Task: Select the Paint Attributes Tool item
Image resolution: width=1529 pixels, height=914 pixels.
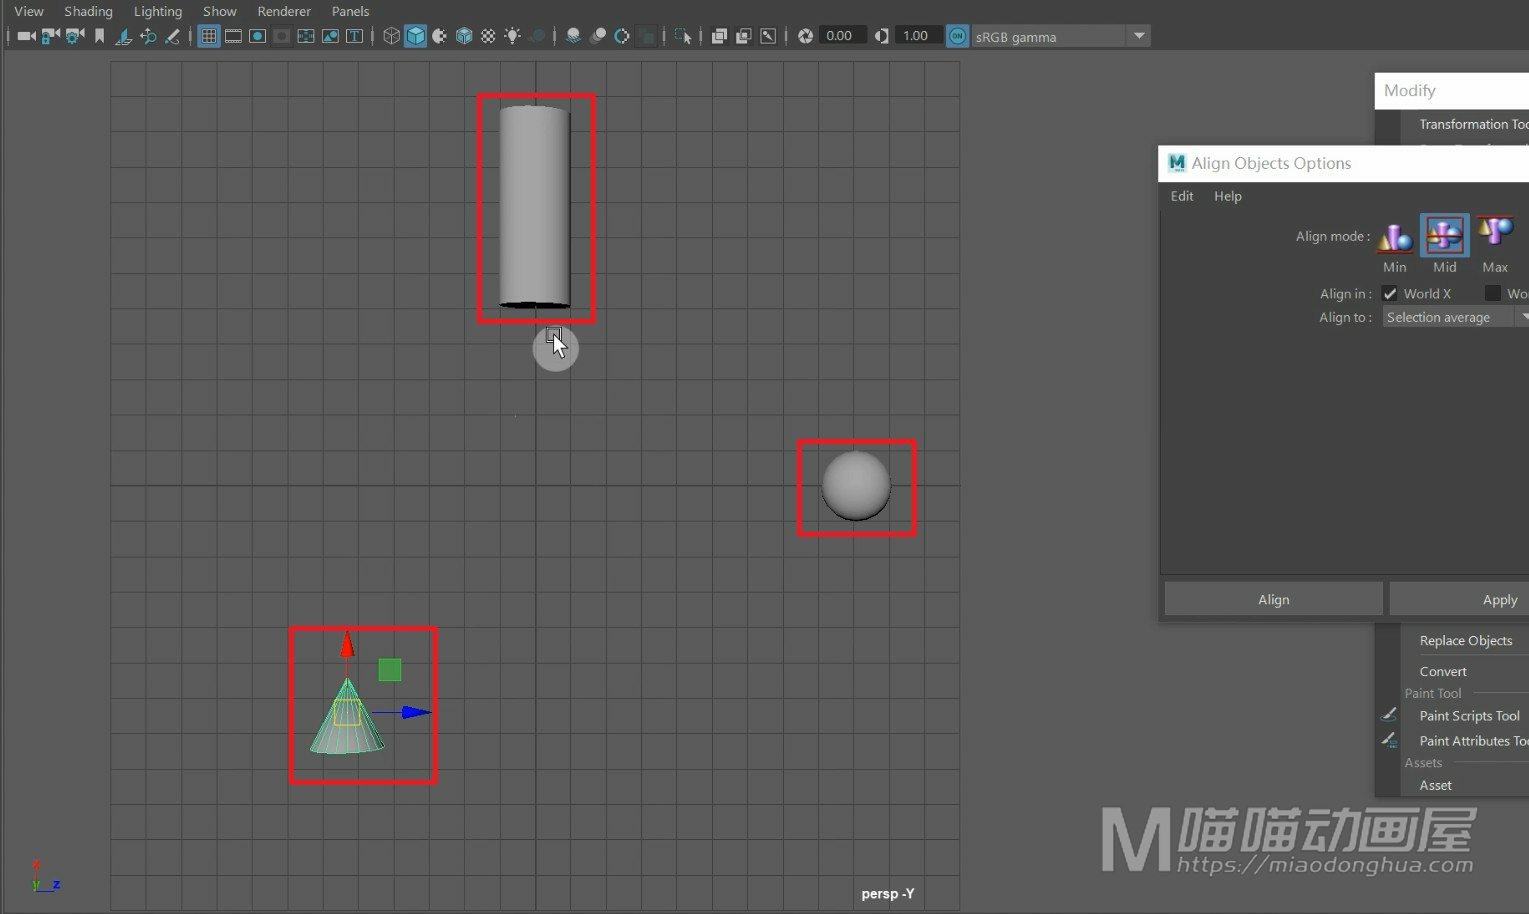Action: (x=1473, y=740)
